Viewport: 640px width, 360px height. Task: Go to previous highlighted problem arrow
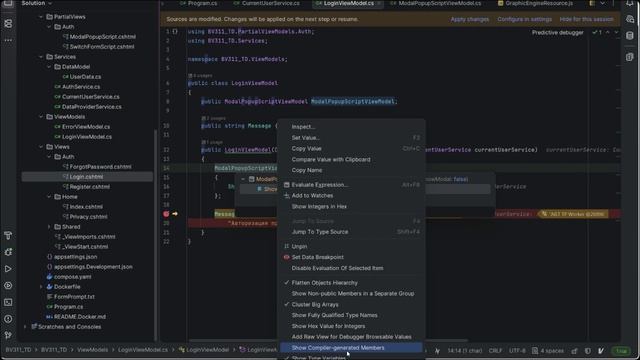pos(608,32)
